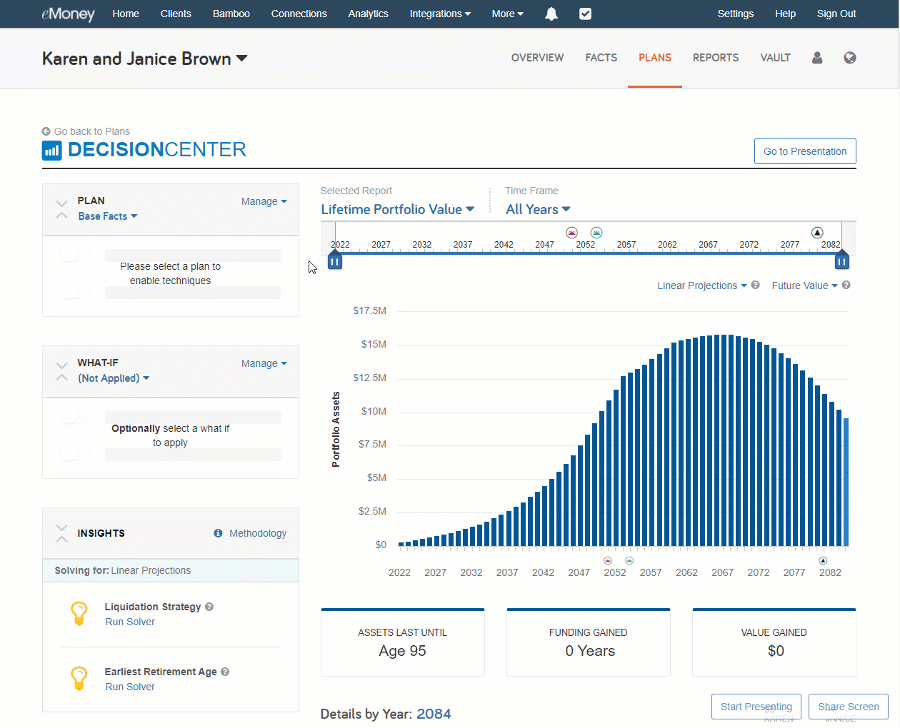
Task: Open the Plan Manage dropdown
Action: point(264,202)
